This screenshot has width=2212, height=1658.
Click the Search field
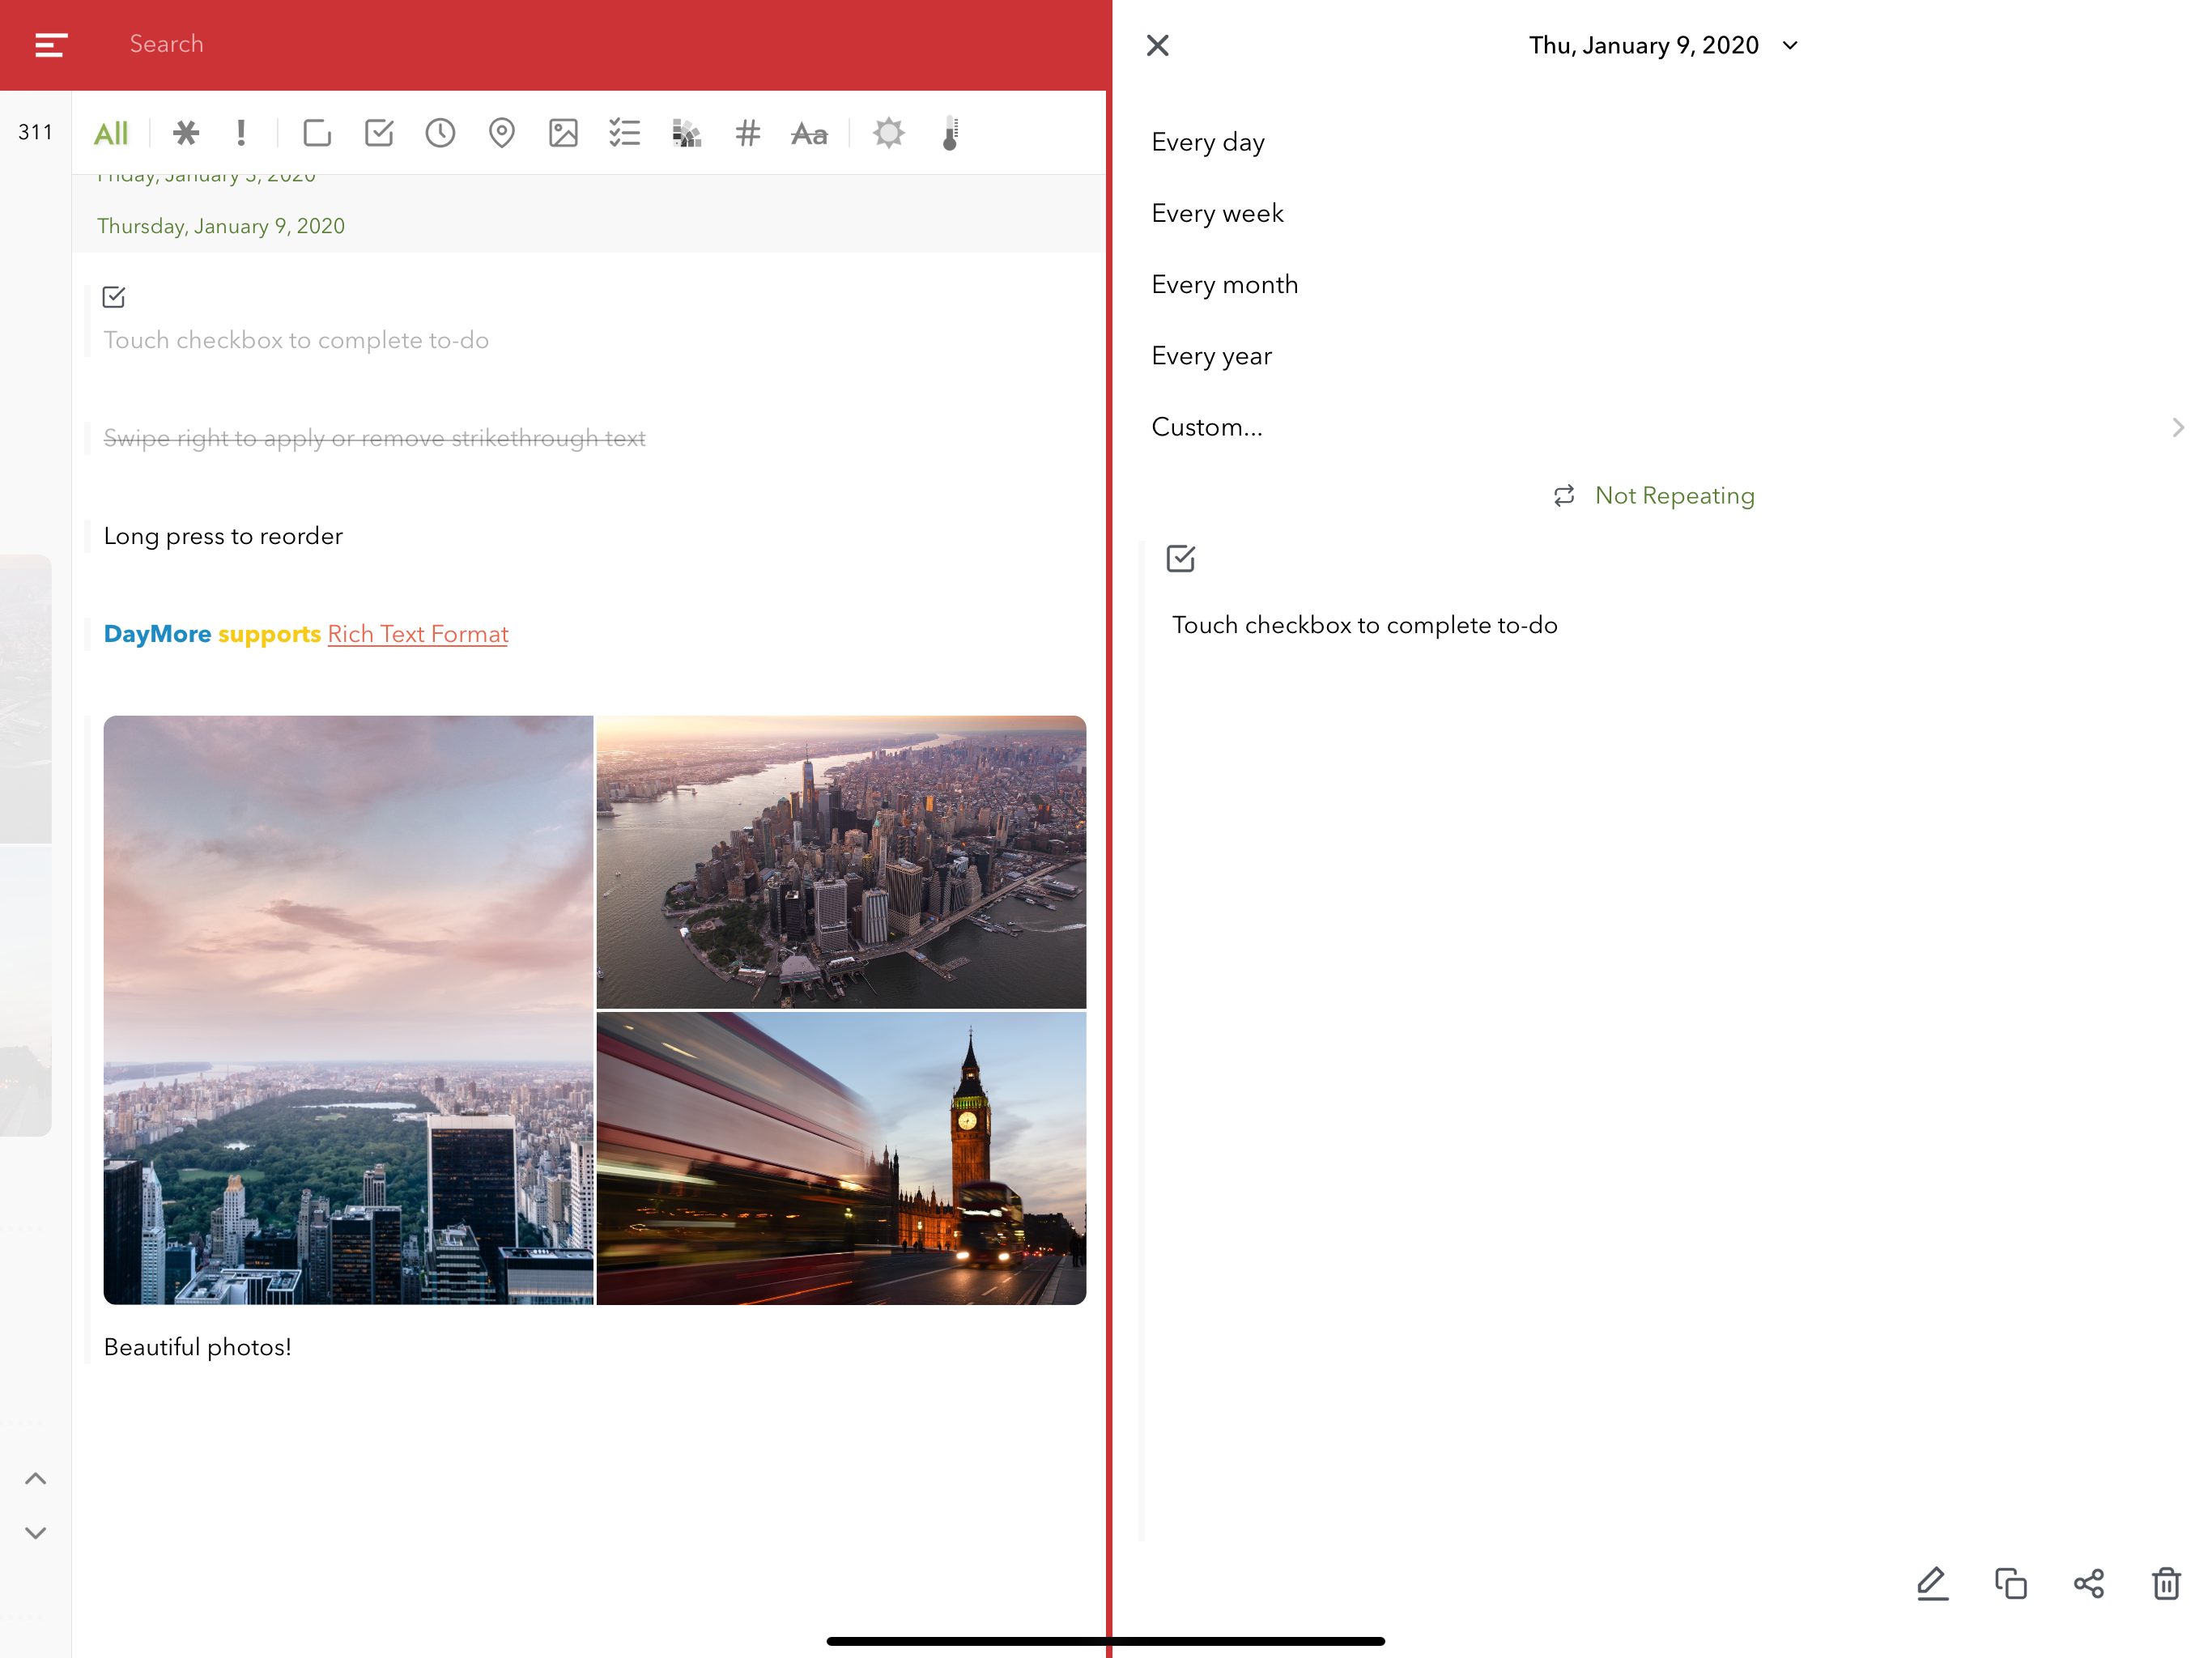[x=167, y=45]
